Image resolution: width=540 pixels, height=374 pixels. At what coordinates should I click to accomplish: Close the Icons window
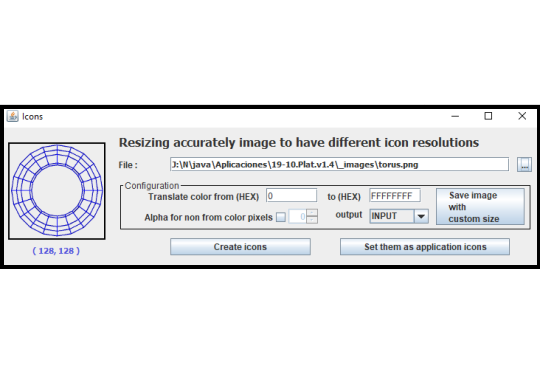coord(522,116)
